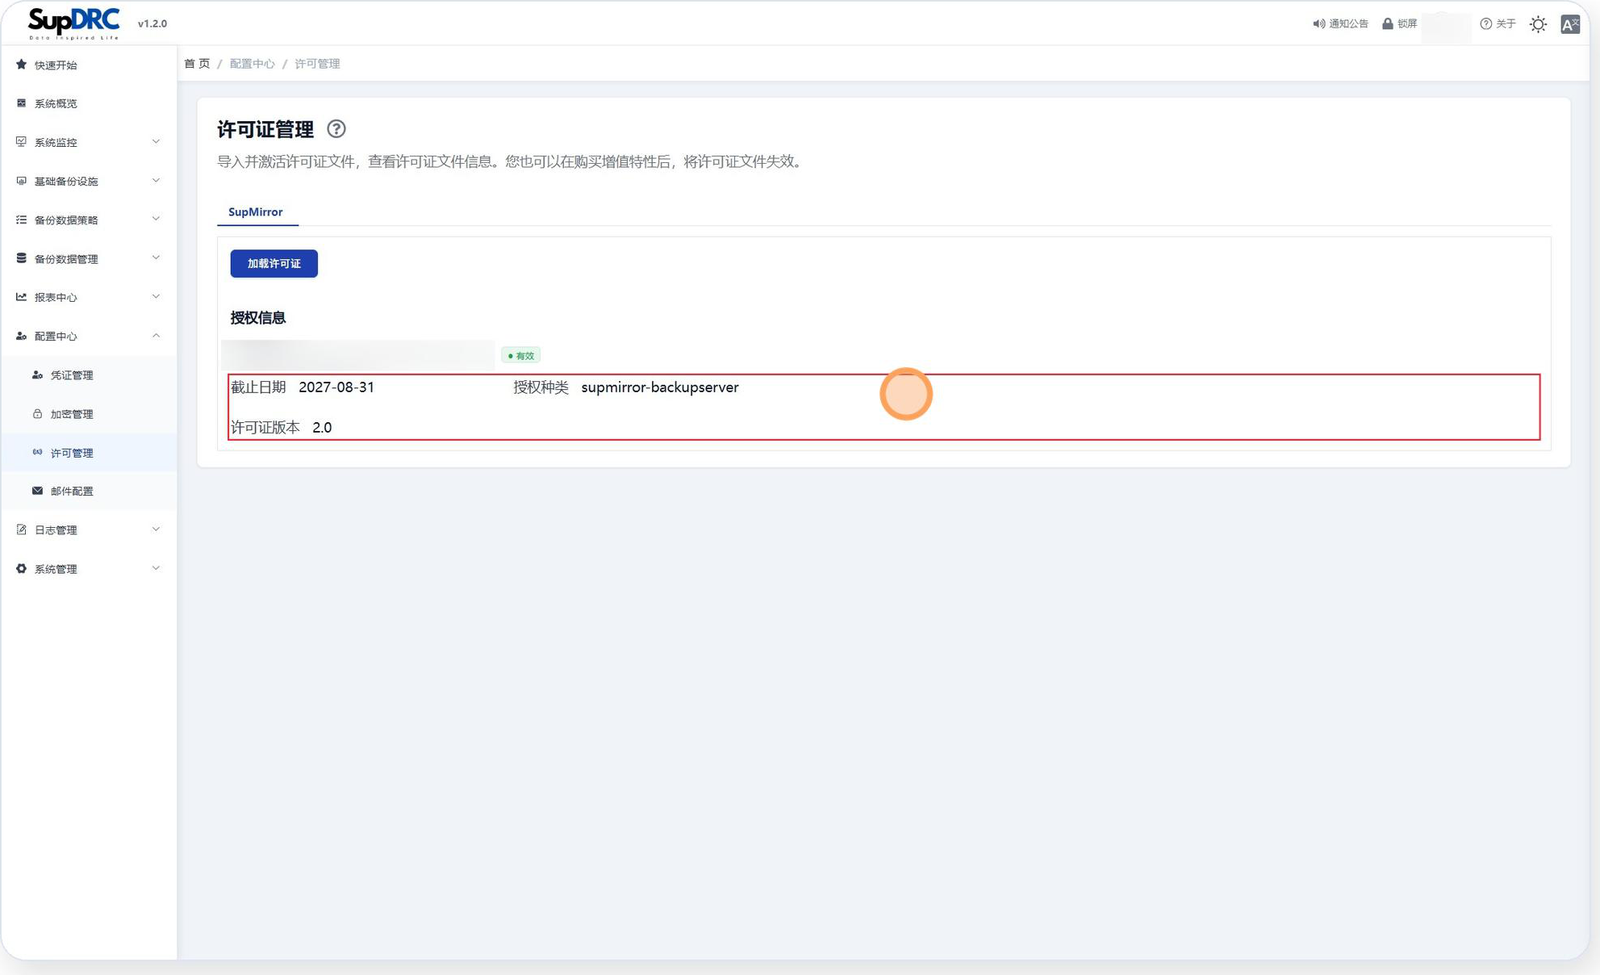Expand the 备份数据策略 chevron
The width and height of the screenshot is (1600, 975).
(x=156, y=219)
